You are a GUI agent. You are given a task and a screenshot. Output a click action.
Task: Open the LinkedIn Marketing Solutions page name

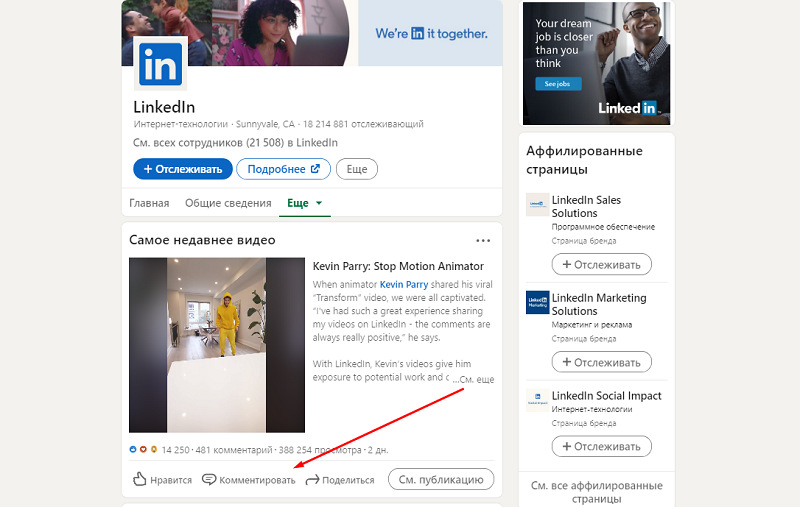coord(599,305)
